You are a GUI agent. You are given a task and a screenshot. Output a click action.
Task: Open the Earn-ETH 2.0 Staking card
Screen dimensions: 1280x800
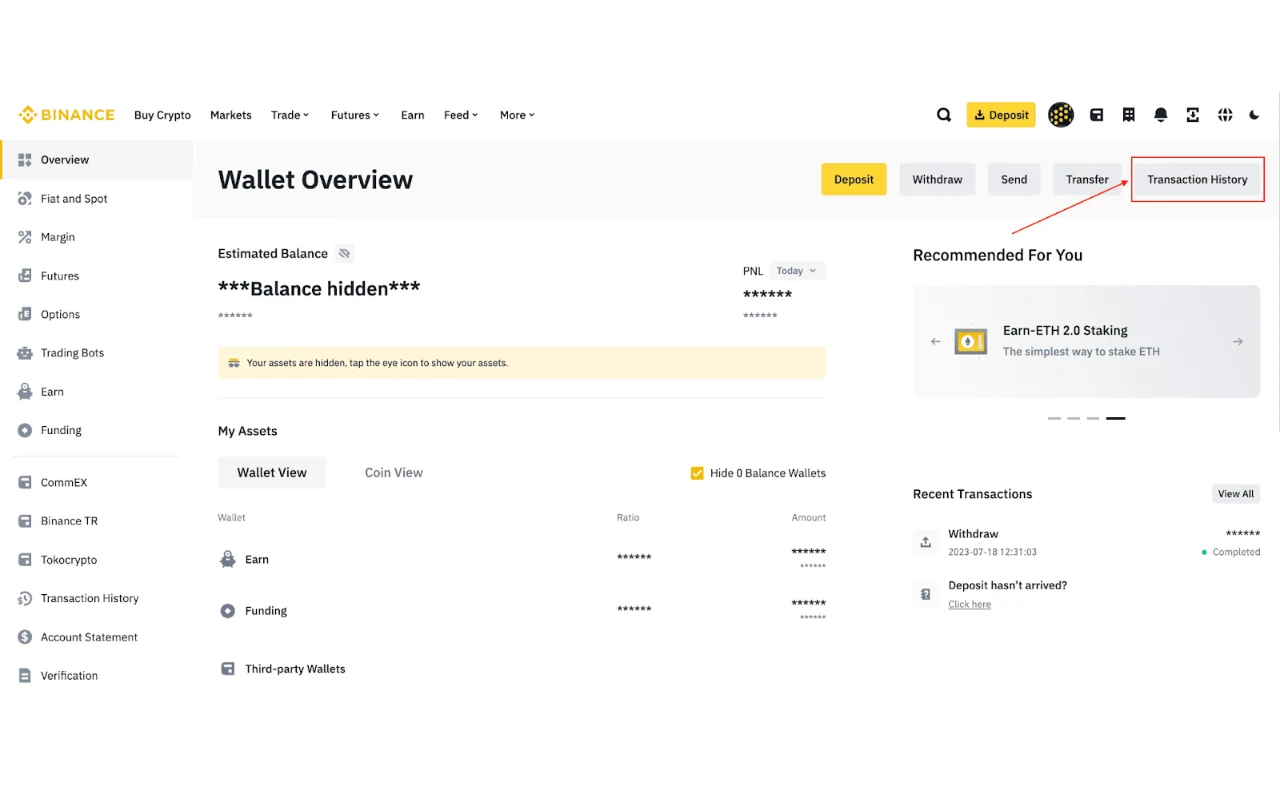coord(1087,341)
